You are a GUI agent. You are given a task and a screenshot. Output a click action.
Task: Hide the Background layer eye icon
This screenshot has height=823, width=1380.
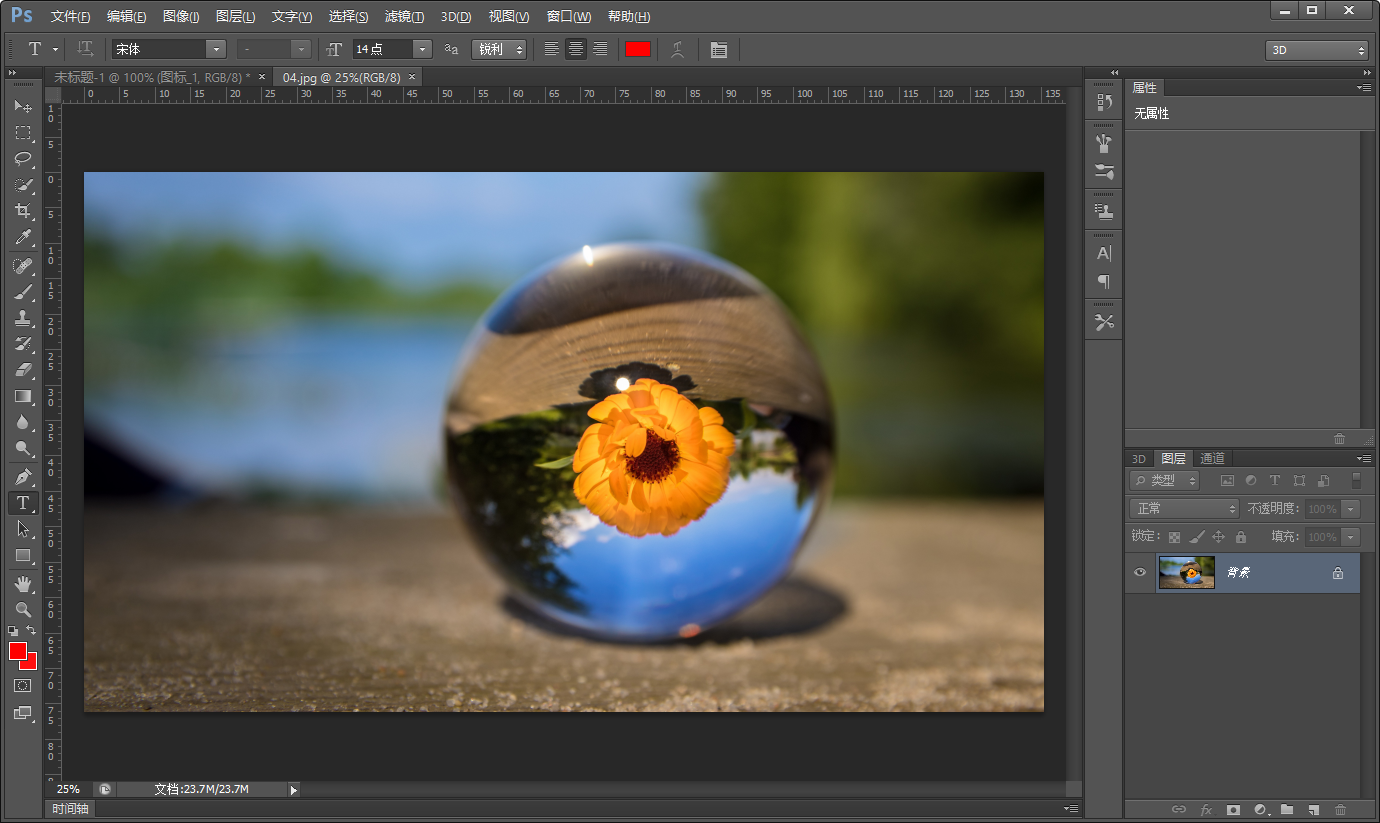[x=1140, y=573]
